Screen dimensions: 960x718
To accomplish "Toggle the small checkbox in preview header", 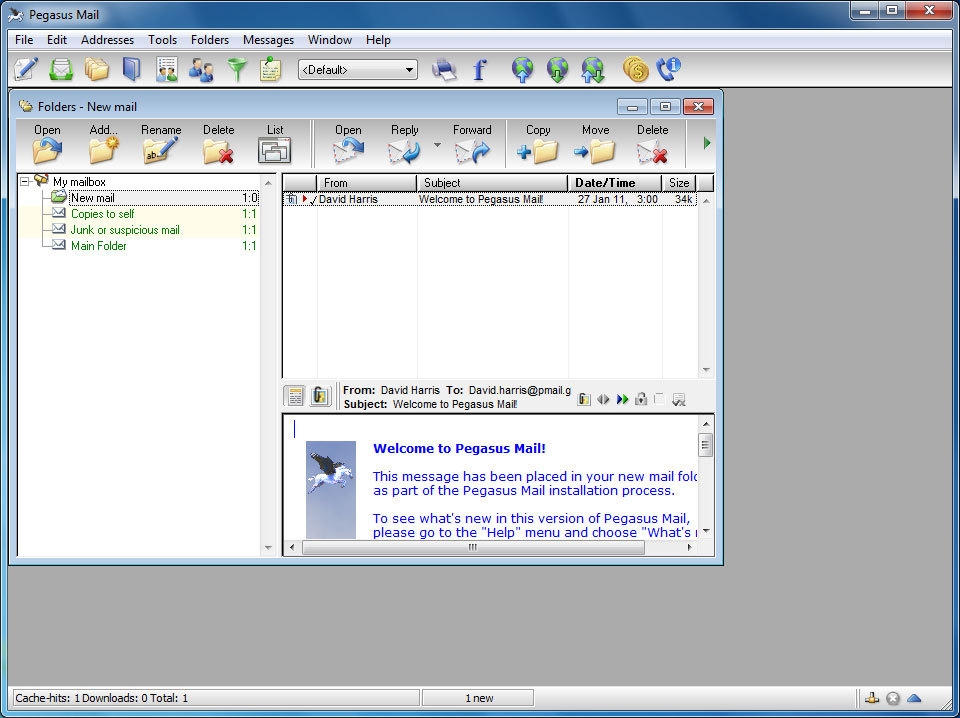I will pyautogui.click(x=659, y=399).
